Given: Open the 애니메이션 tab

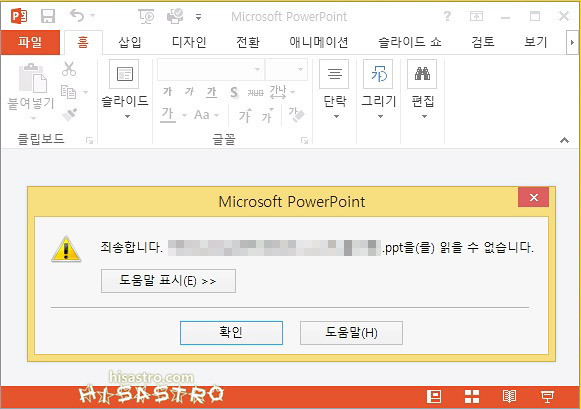Looking at the screenshot, I should pos(319,42).
